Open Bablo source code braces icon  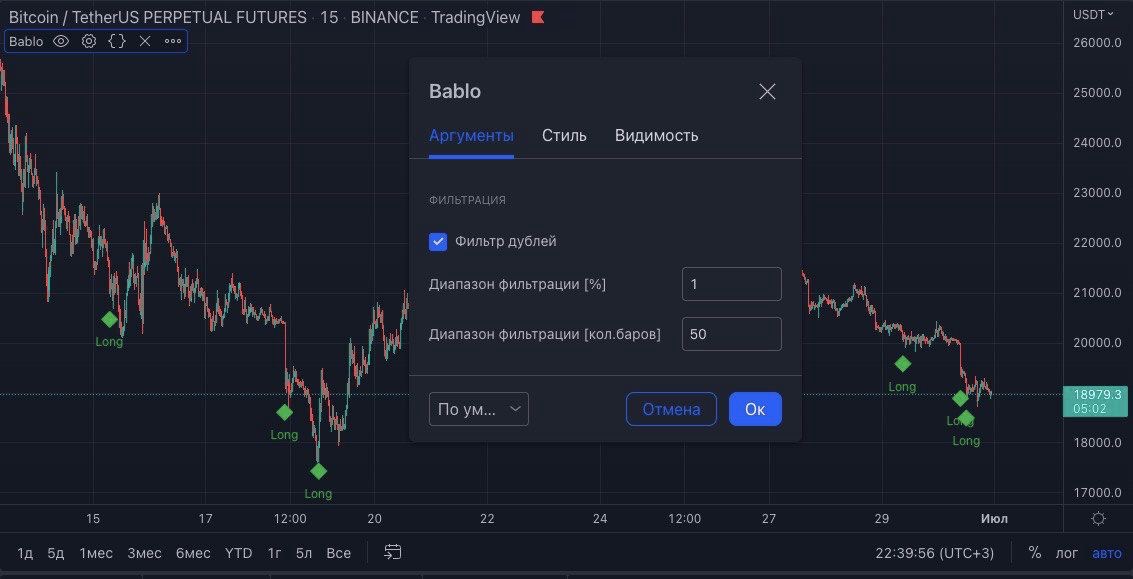point(117,41)
